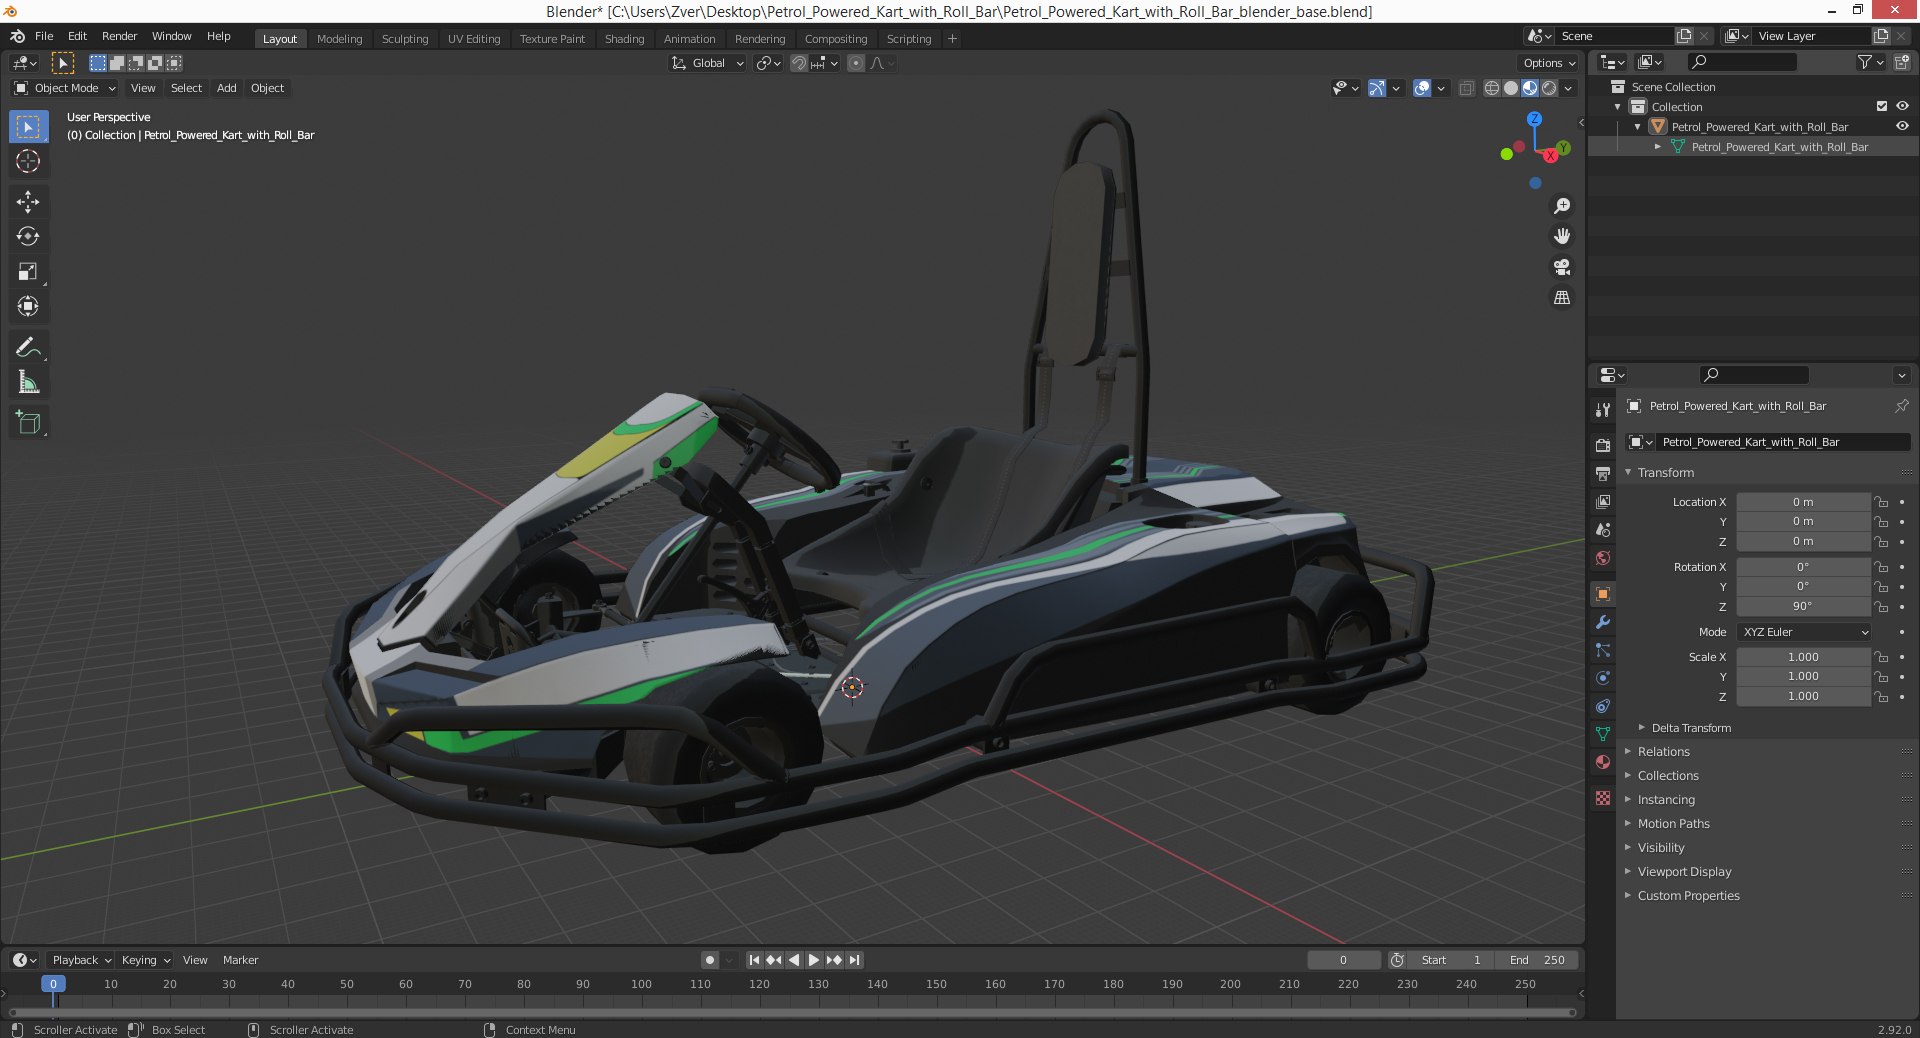Toggle Location X lock icon
Screen dimensions: 1920x1038
pyautogui.click(x=1881, y=502)
